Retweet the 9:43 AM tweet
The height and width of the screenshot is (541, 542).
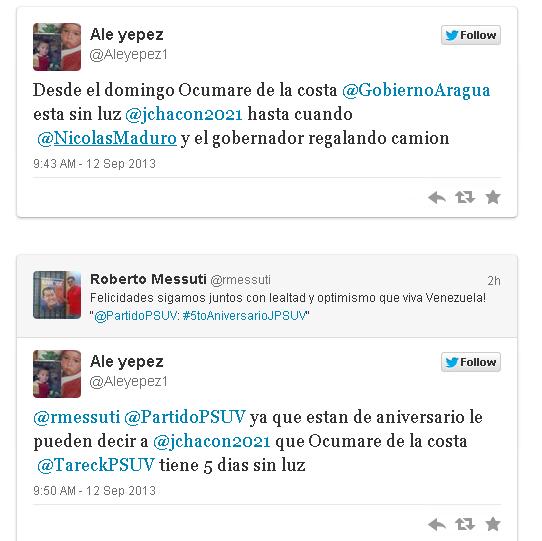click(x=465, y=197)
